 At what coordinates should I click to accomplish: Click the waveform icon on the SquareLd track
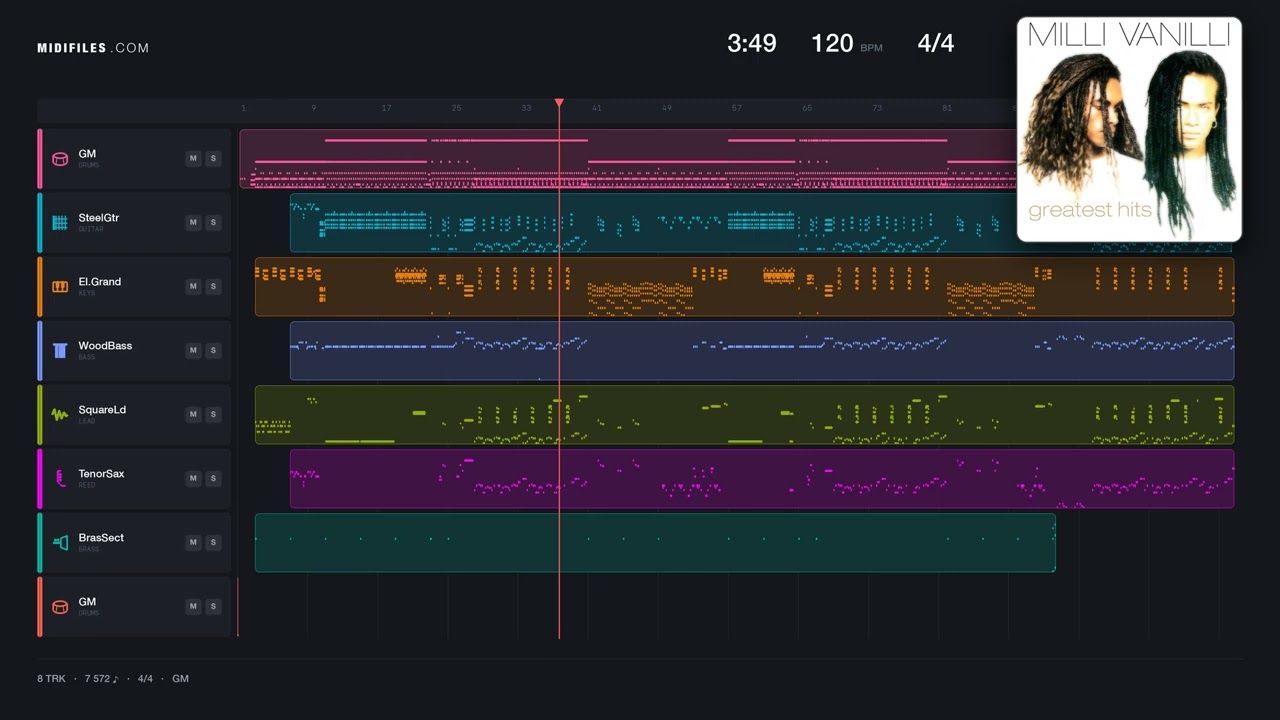coord(60,415)
